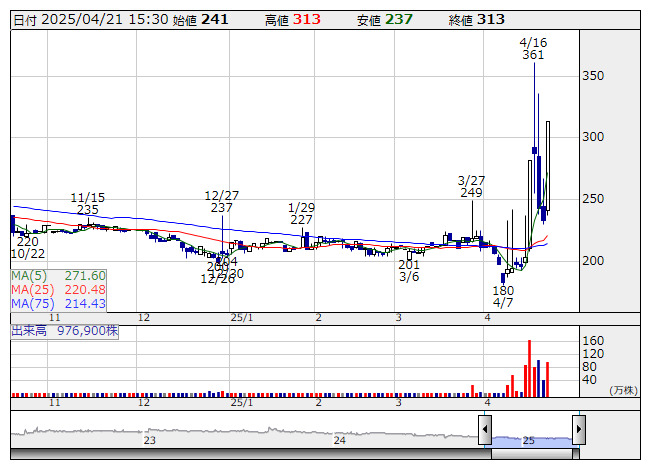Click the 160 volume axis label
Viewport: 653px width, 470px height.
tap(593, 341)
